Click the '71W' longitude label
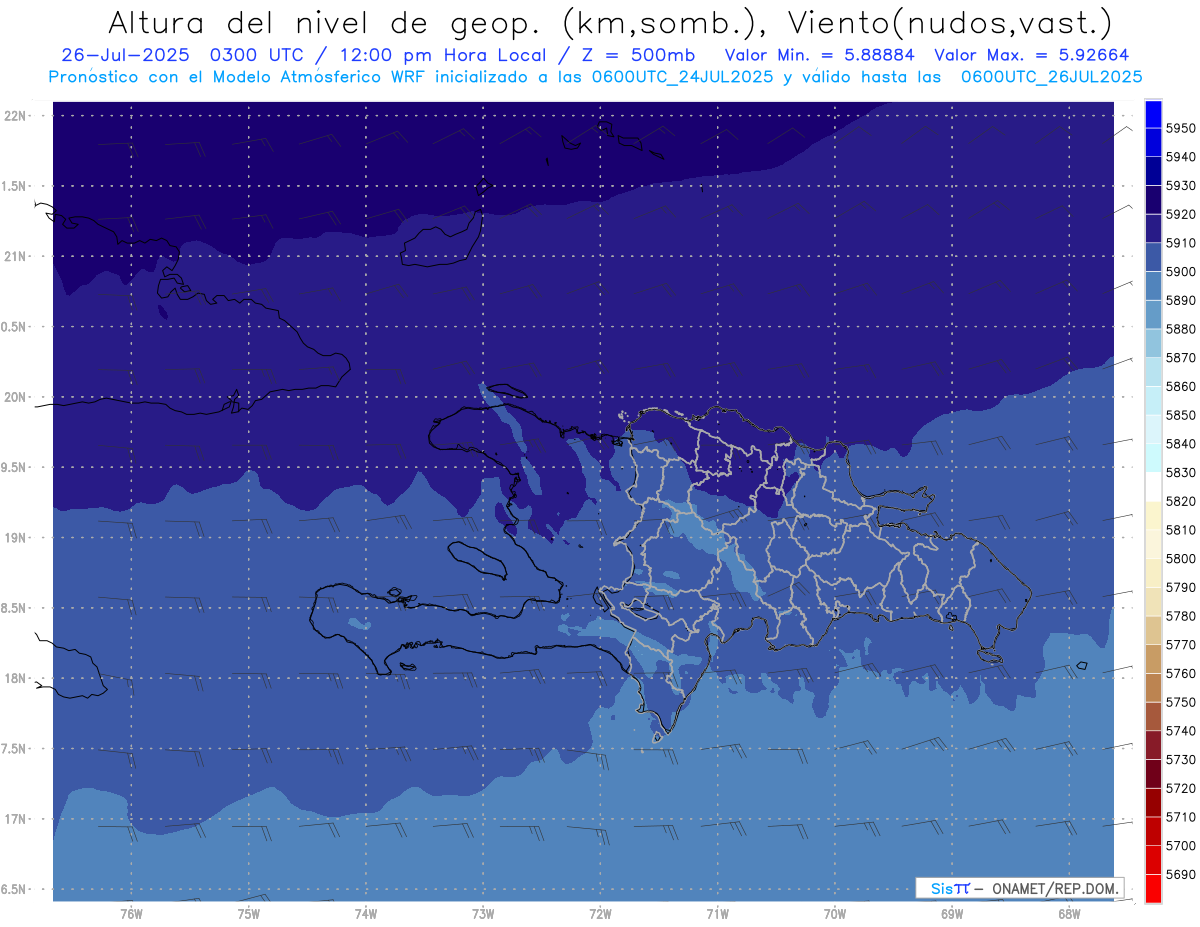The image size is (1200, 927). click(718, 914)
